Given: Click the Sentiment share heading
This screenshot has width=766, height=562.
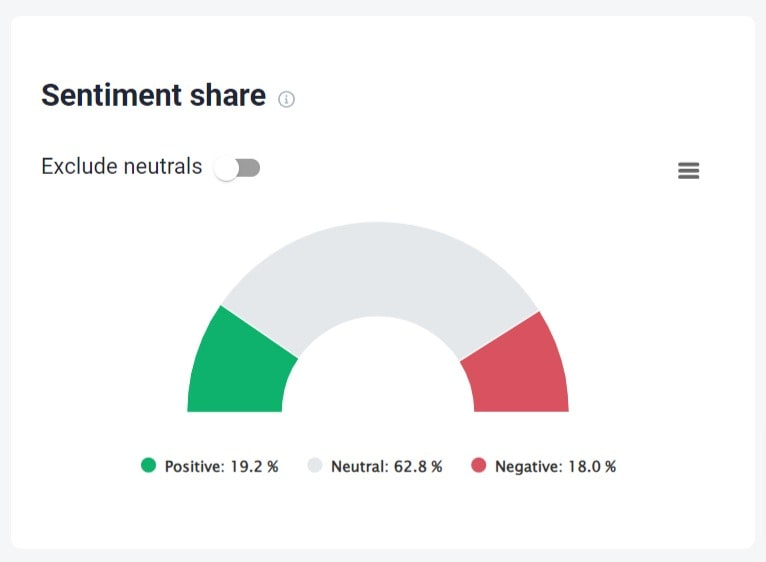Looking at the screenshot, I should coord(153,95).
